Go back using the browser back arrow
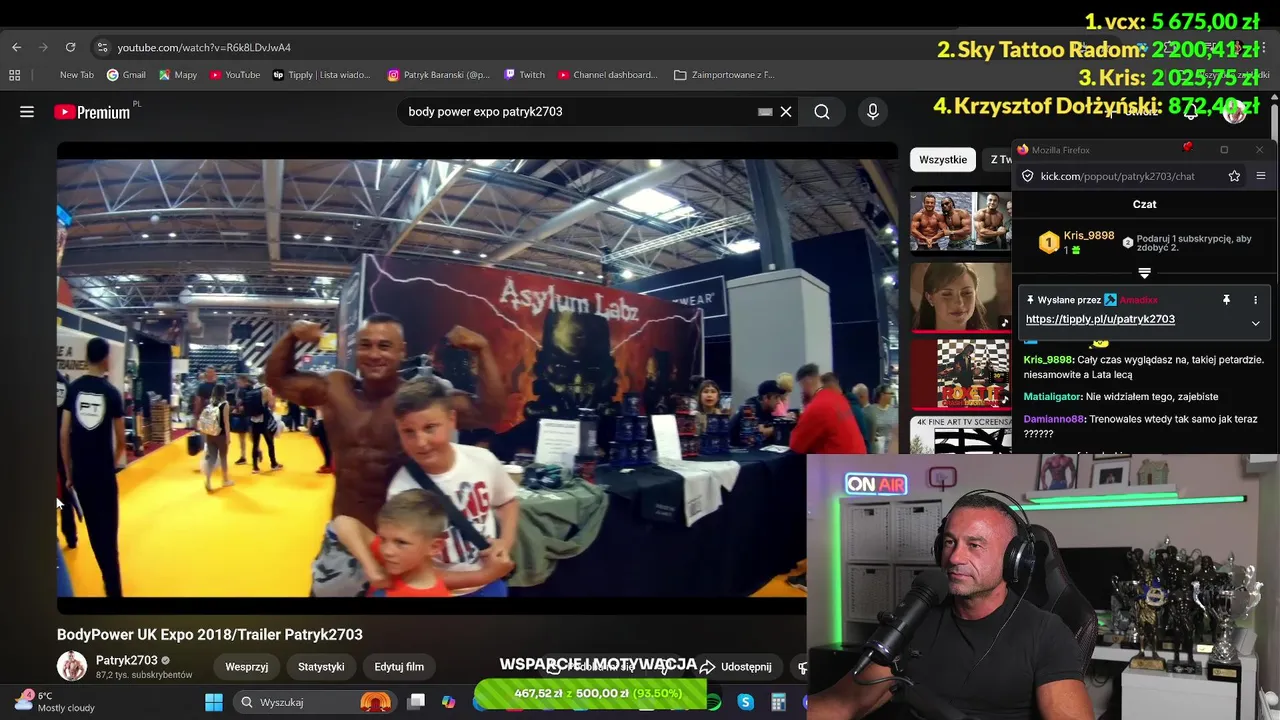 16,47
